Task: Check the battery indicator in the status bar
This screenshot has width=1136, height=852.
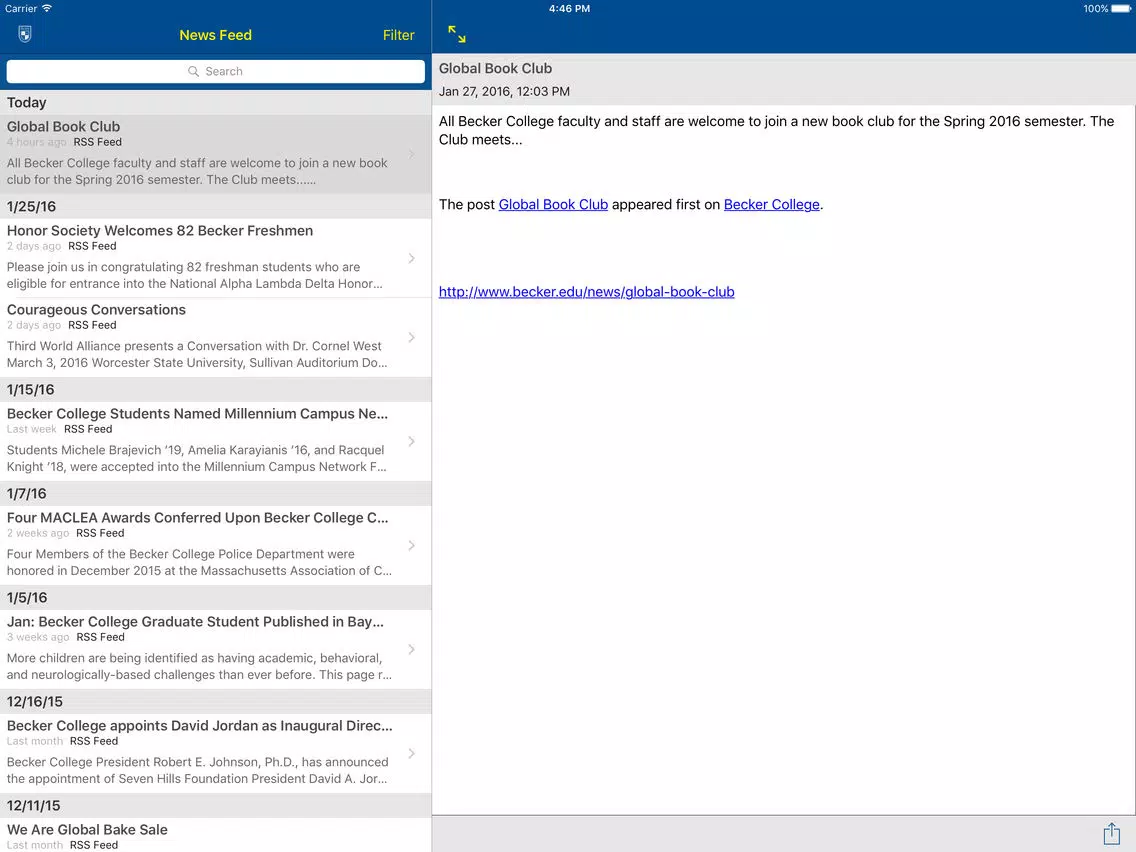Action: pos(1119,9)
